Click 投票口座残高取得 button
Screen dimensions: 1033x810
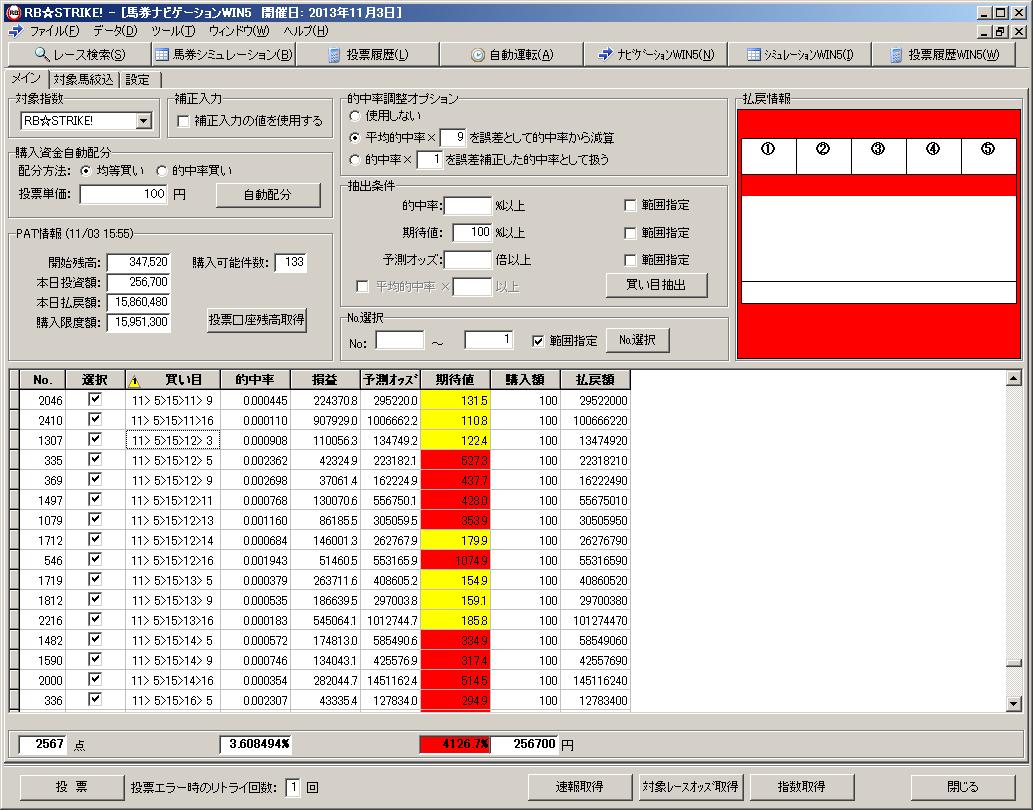(x=256, y=320)
